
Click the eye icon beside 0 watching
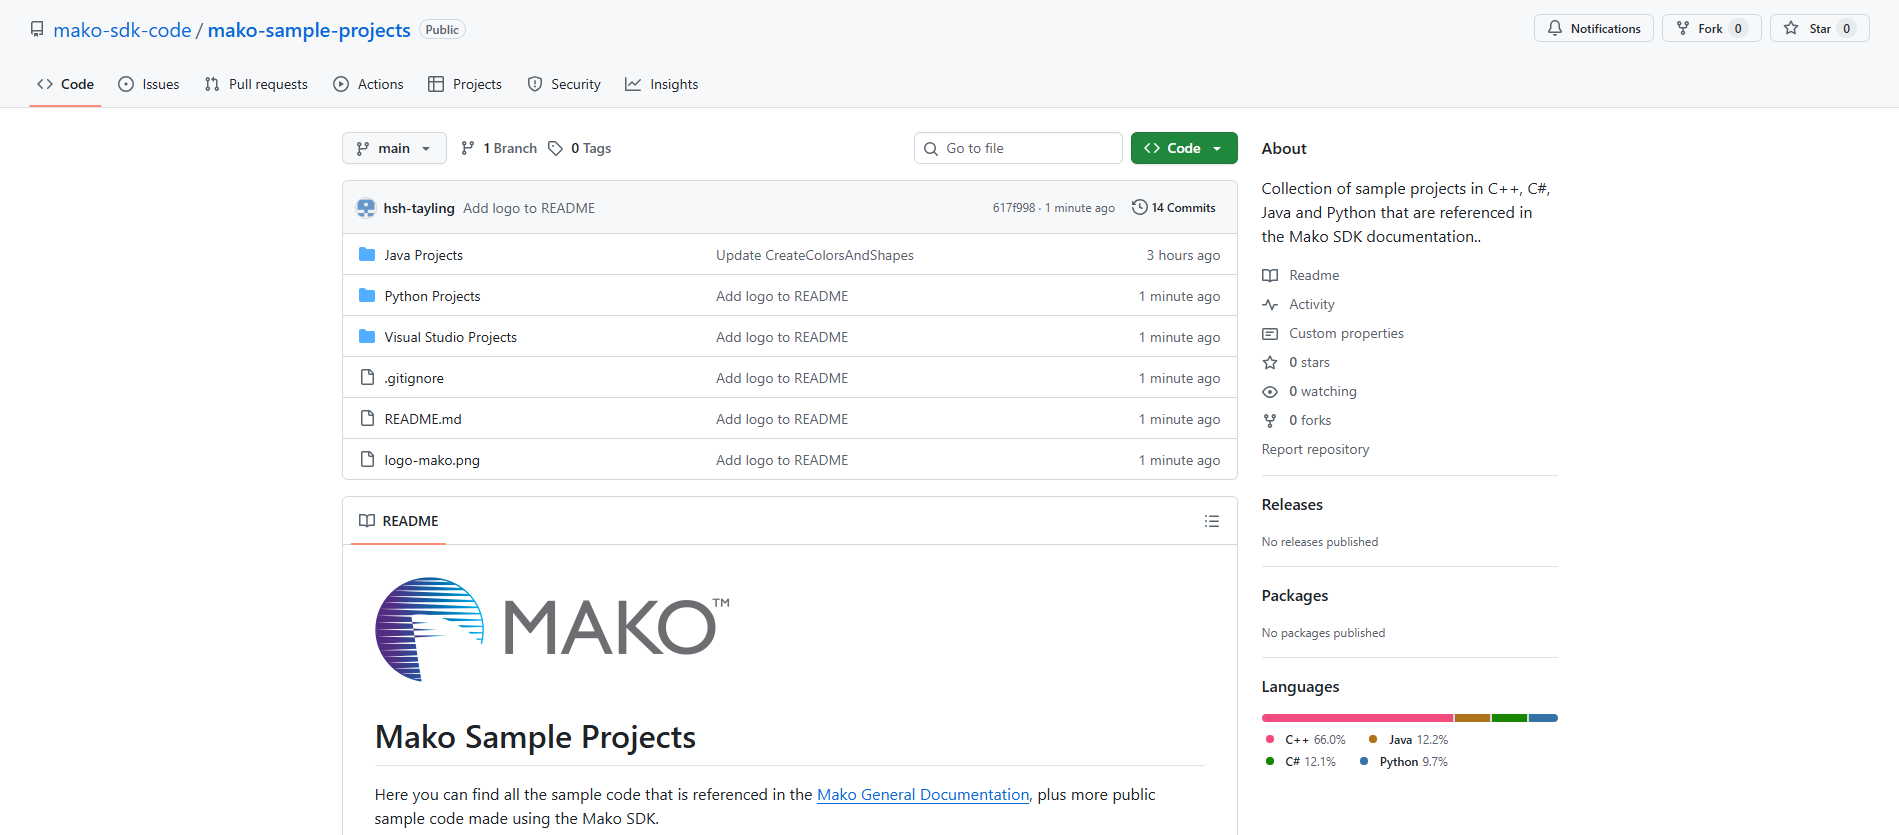(1270, 392)
